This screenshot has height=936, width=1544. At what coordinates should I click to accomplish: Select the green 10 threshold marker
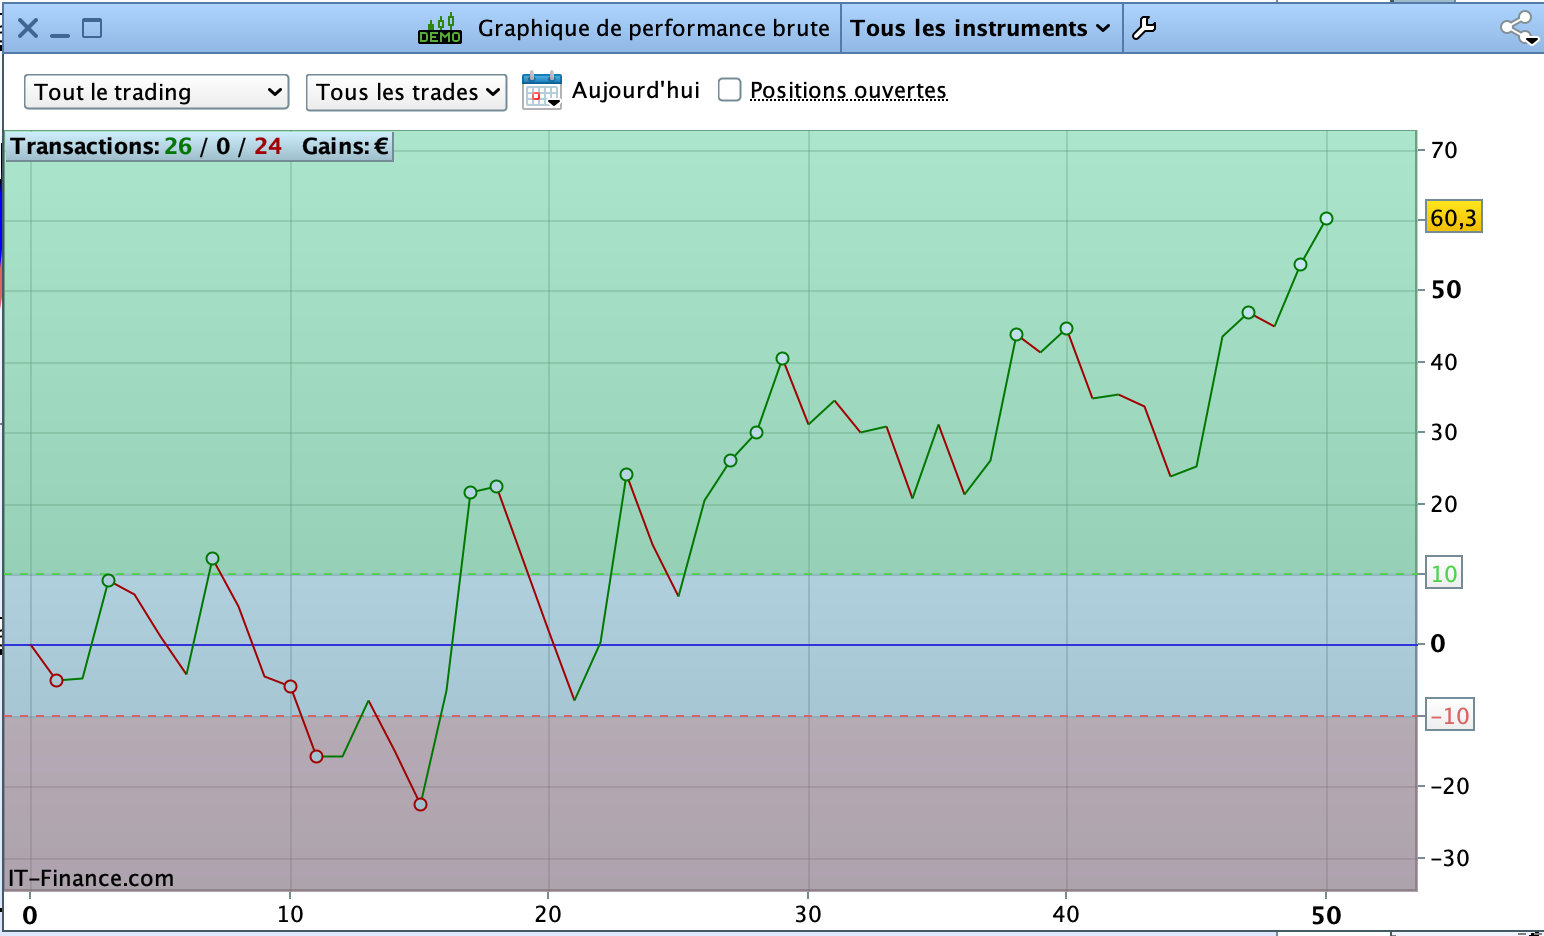click(x=1444, y=573)
